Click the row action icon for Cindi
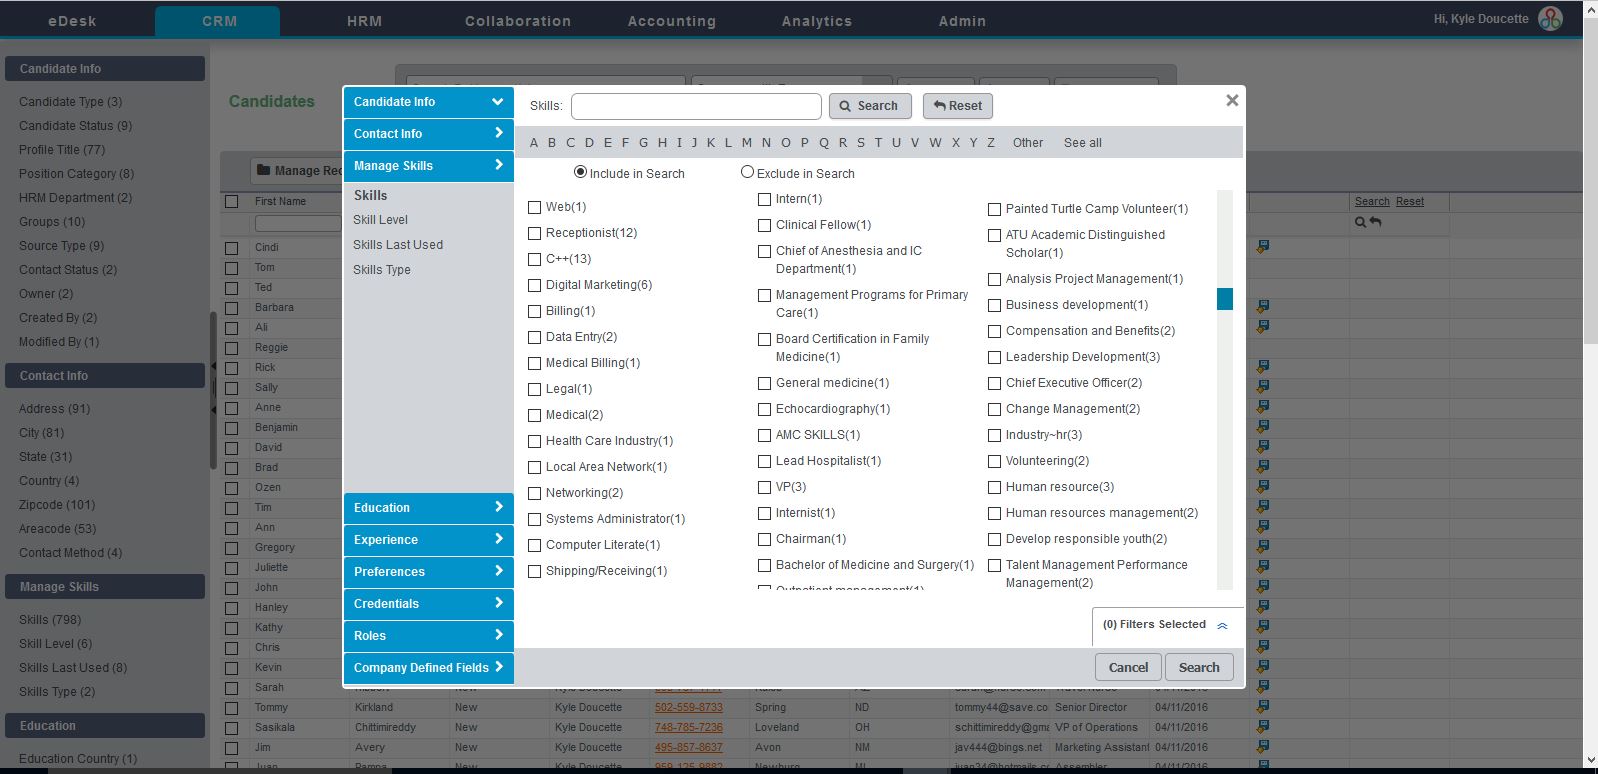Screen dimensions: 1598x774 1263,246
